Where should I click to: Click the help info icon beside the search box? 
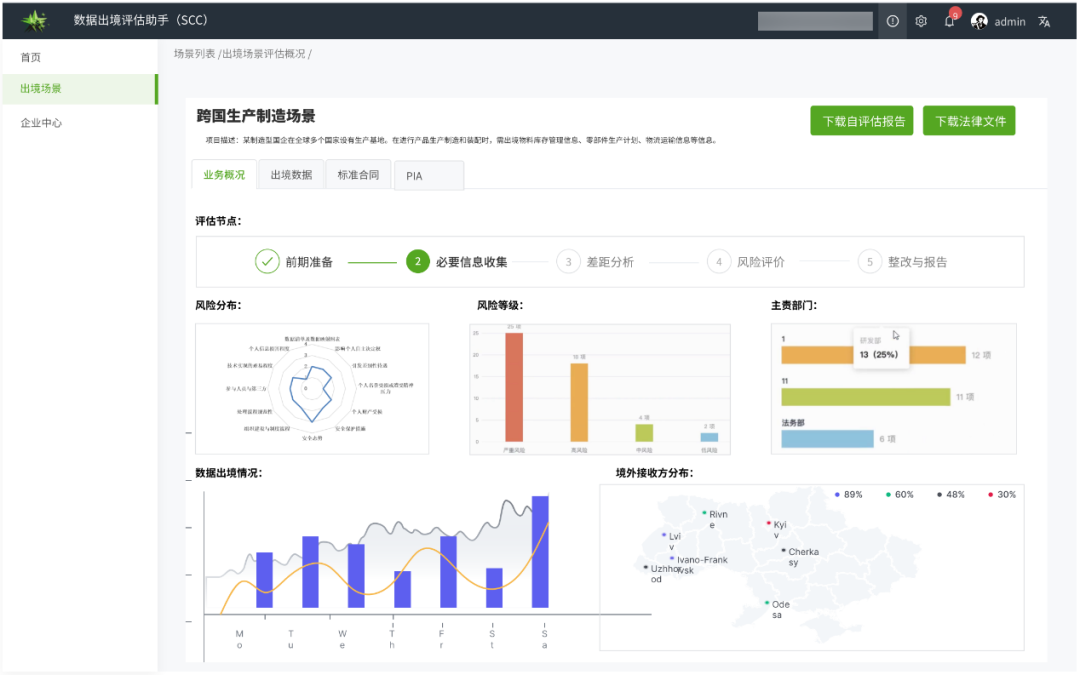pyautogui.click(x=891, y=21)
